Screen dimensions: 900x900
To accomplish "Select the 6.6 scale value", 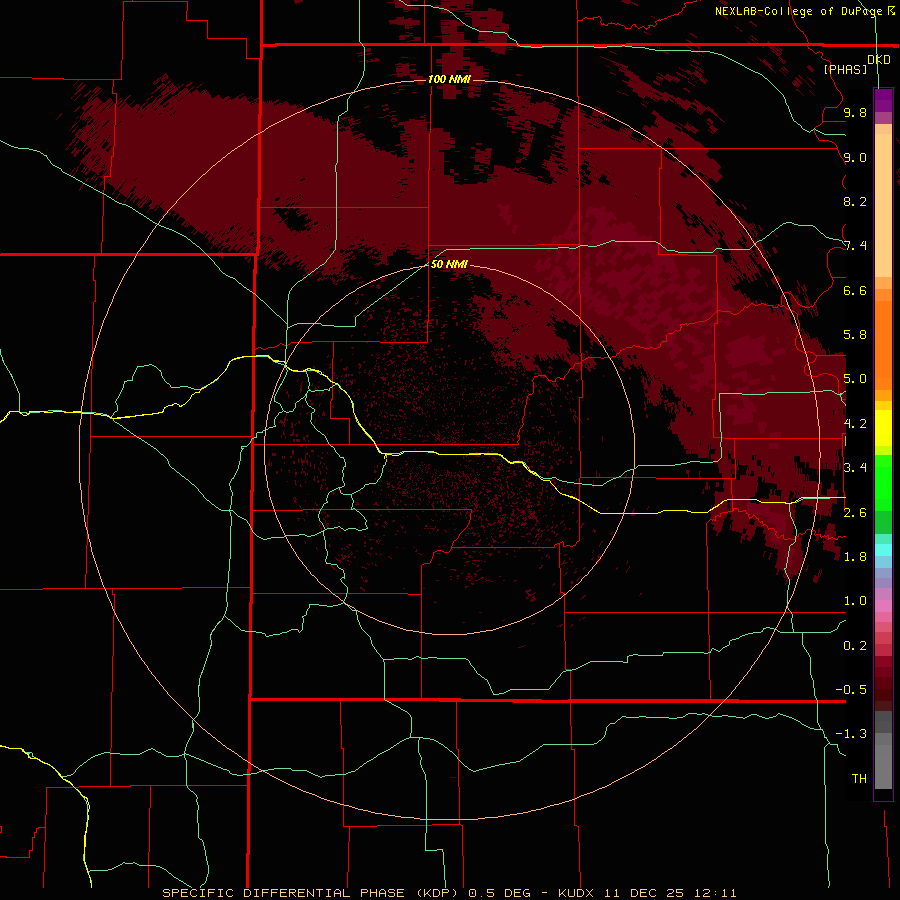I will [855, 290].
